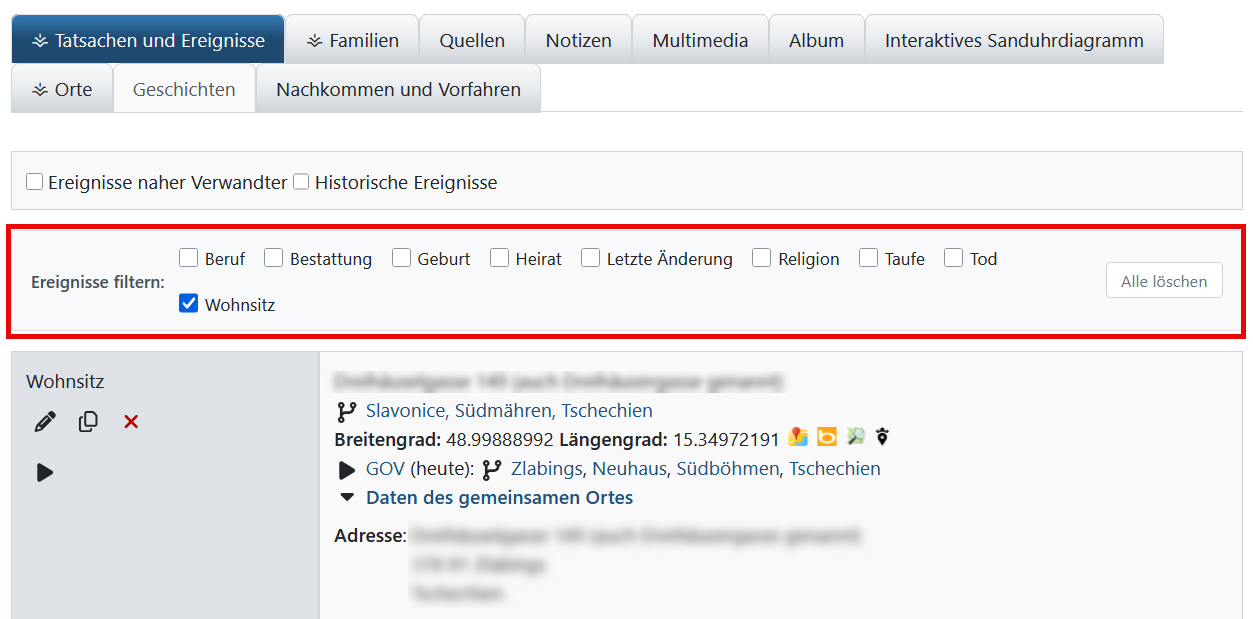Edit the Wohnsitz event with the pencil icon

pyautogui.click(x=44, y=421)
